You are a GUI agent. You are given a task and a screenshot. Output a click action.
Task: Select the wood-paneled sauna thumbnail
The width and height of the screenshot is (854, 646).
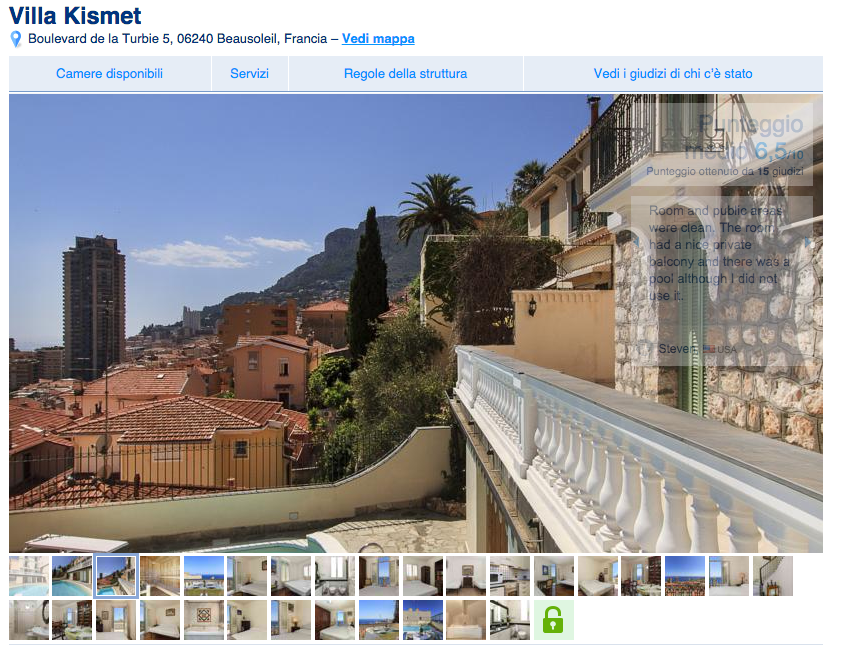pos(160,576)
